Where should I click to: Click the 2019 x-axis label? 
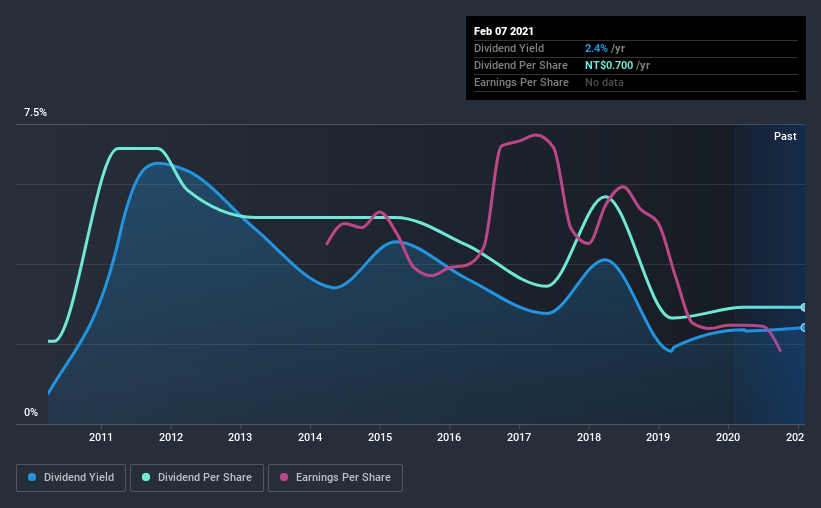(658, 437)
